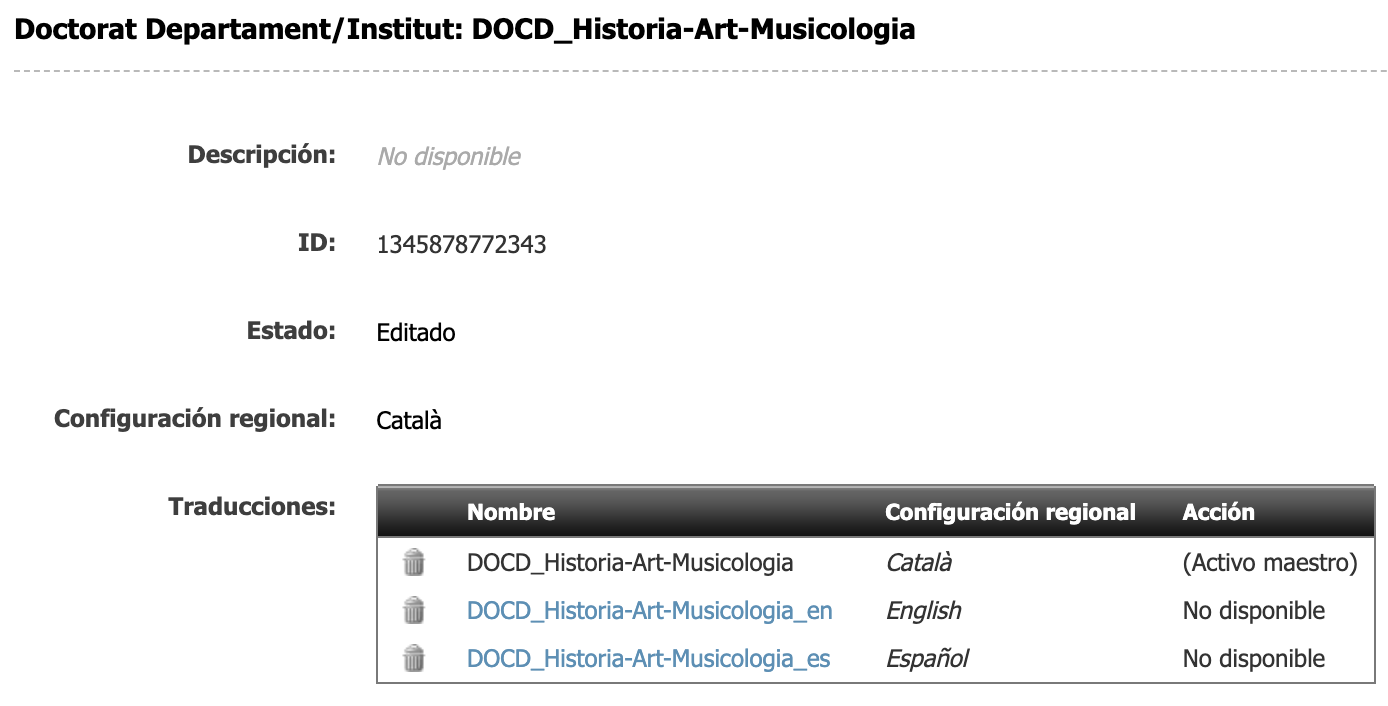The image size is (1388, 706).
Task: Click the page title DOCD_Historia-Art-Musicologia heading
Action: [x=465, y=29]
